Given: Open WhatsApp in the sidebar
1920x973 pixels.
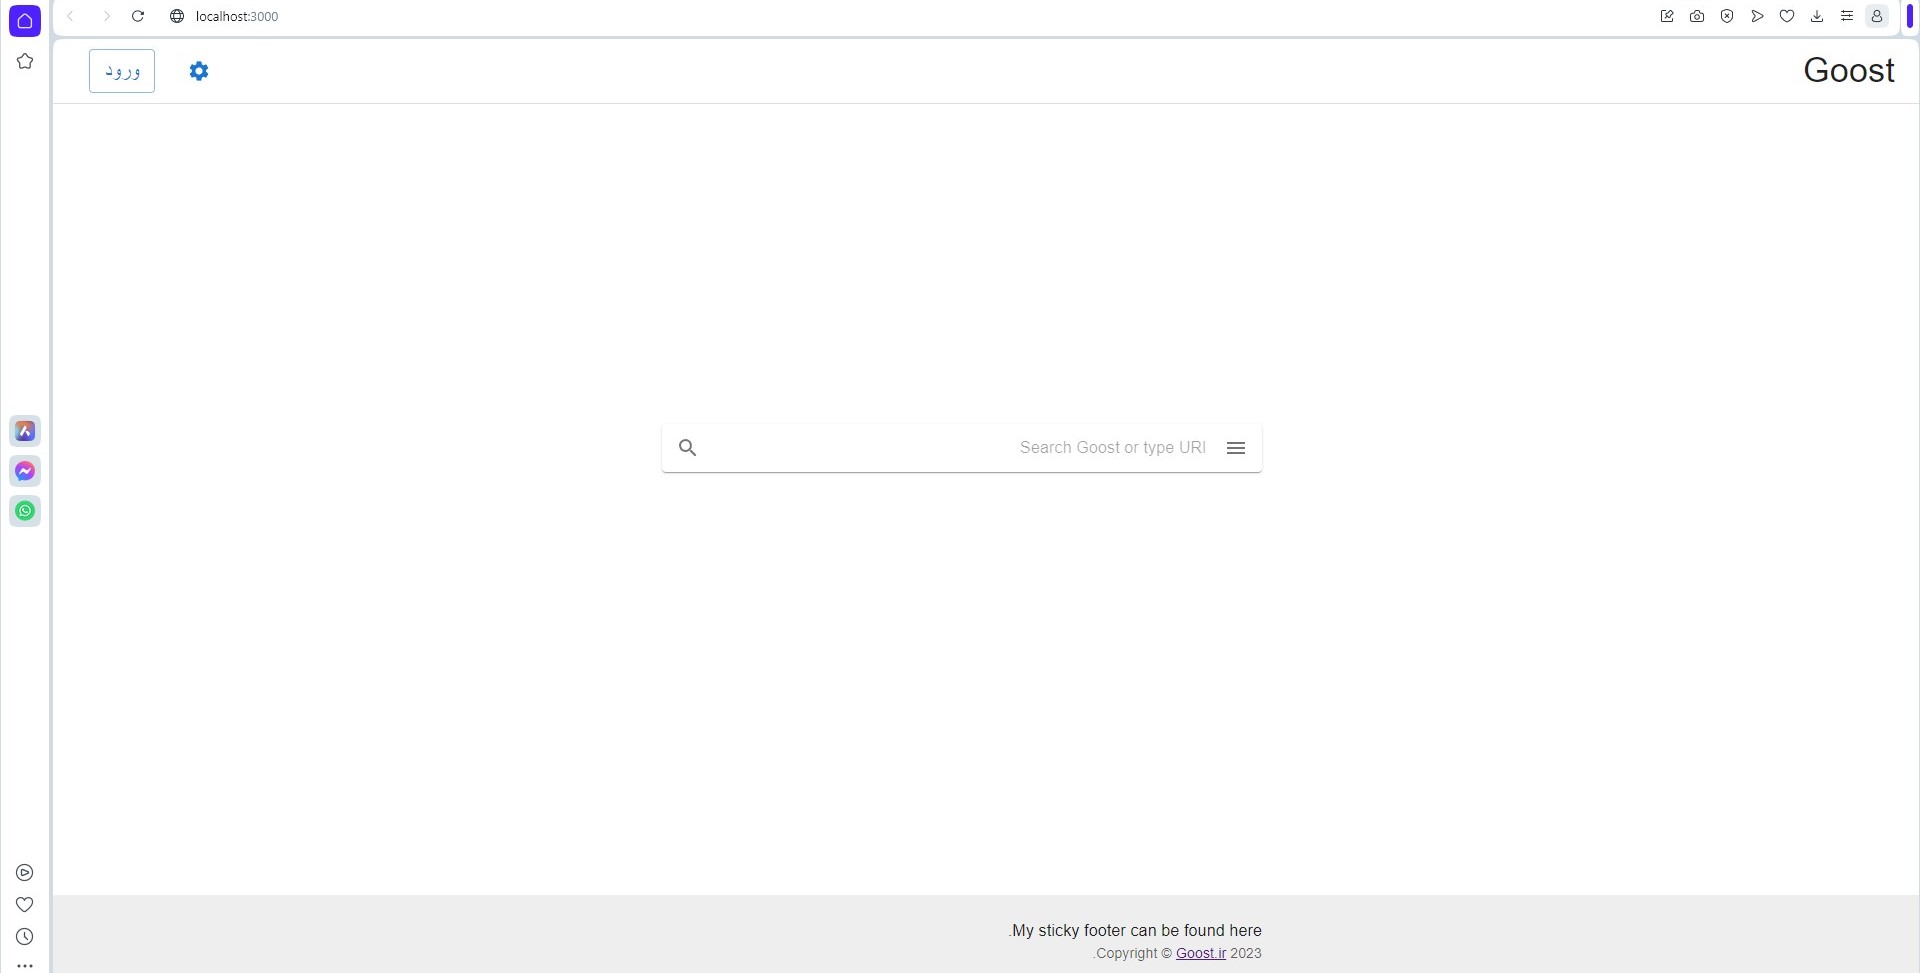Looking at the screenshot, I should click(x=25, y=511).
